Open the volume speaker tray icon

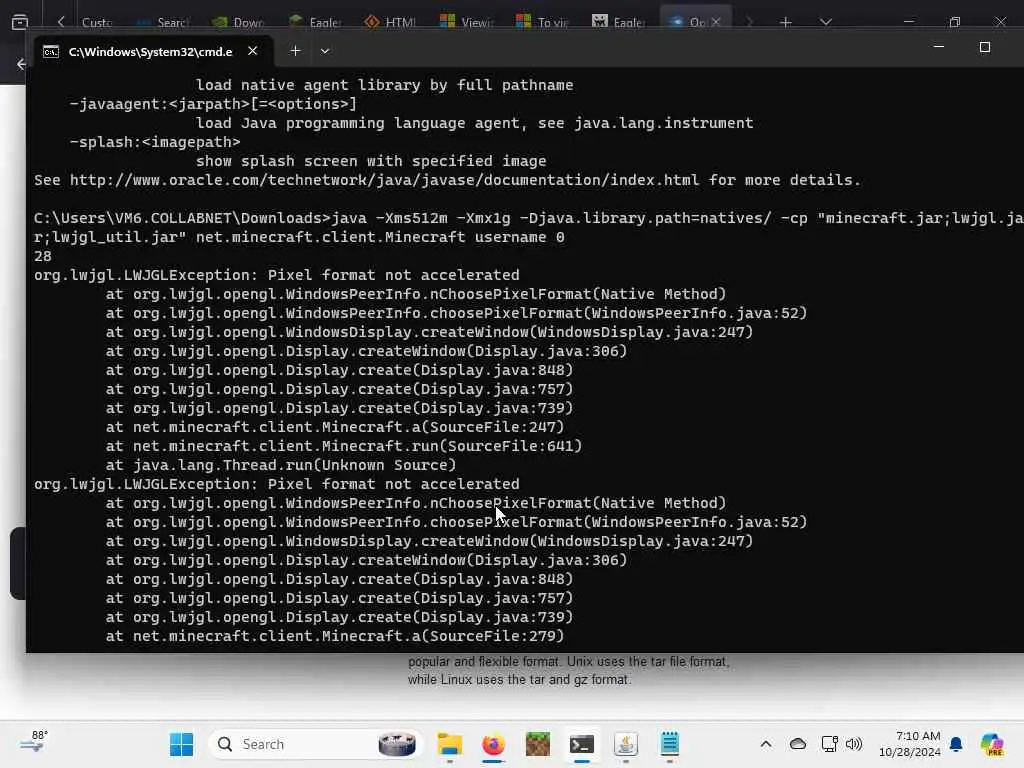click(x=854, y=744)
